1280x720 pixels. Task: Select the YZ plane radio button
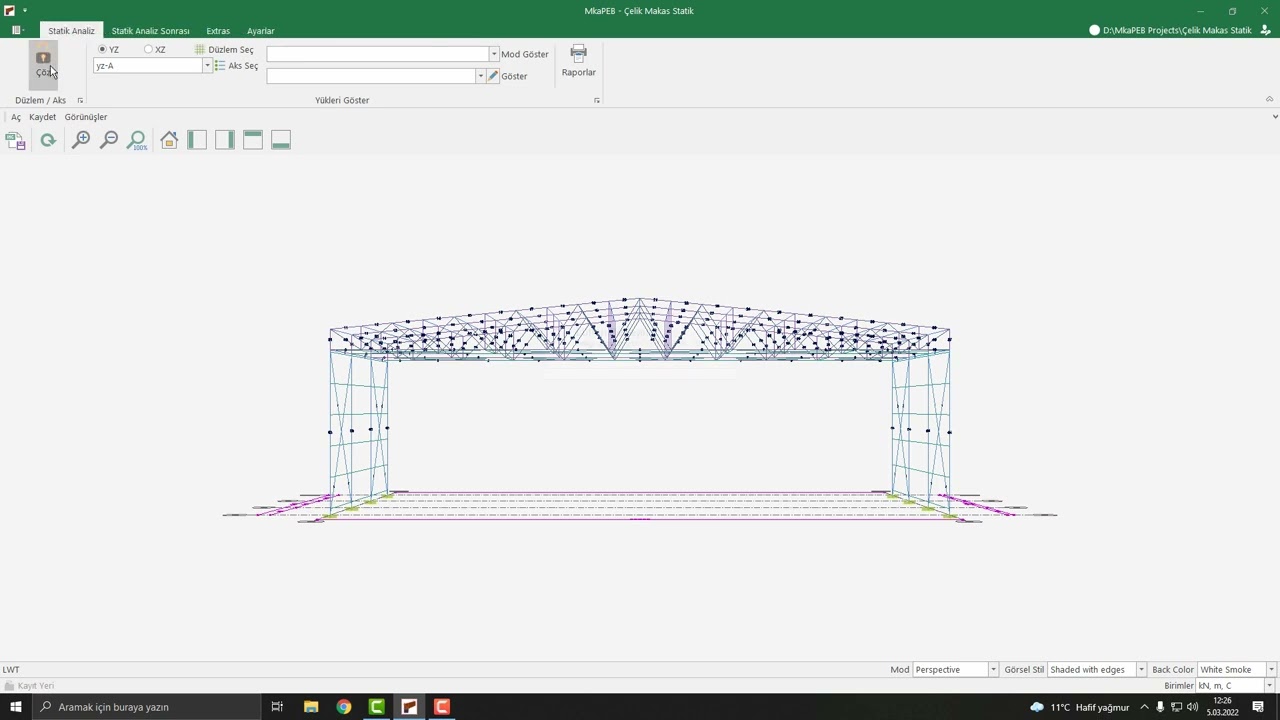102,49
